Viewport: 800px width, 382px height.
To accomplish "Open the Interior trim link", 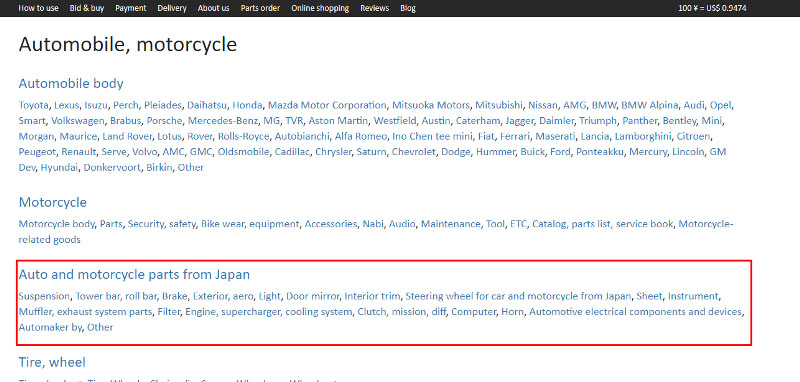I will point(372,296).
